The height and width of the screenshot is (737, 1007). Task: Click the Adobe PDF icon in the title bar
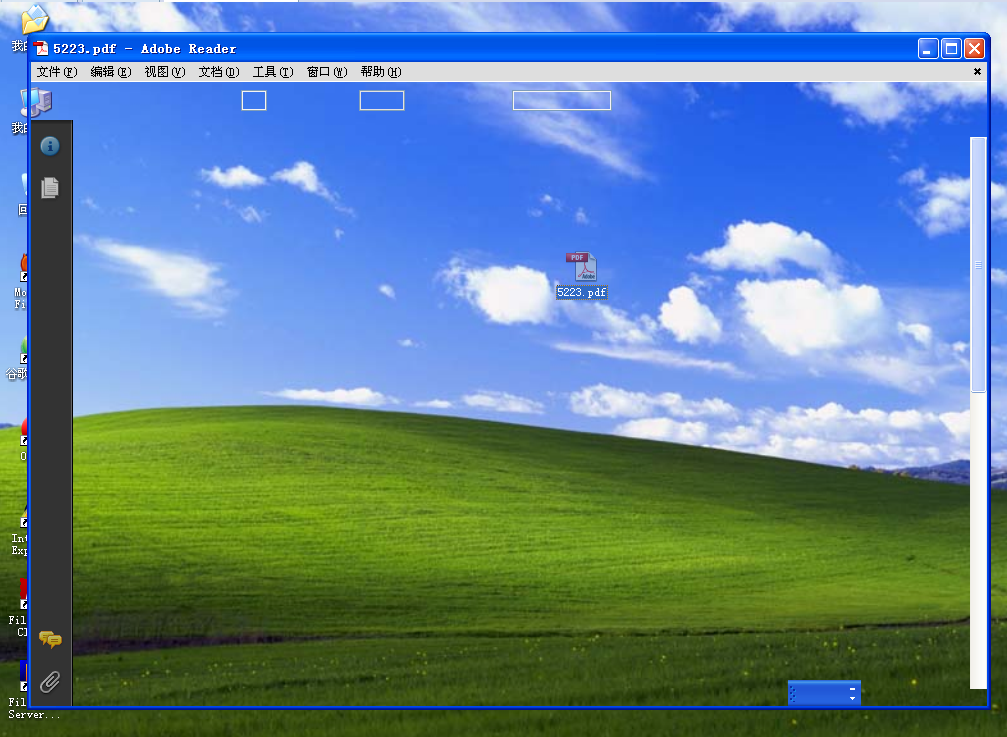click(x=42, y=49)
